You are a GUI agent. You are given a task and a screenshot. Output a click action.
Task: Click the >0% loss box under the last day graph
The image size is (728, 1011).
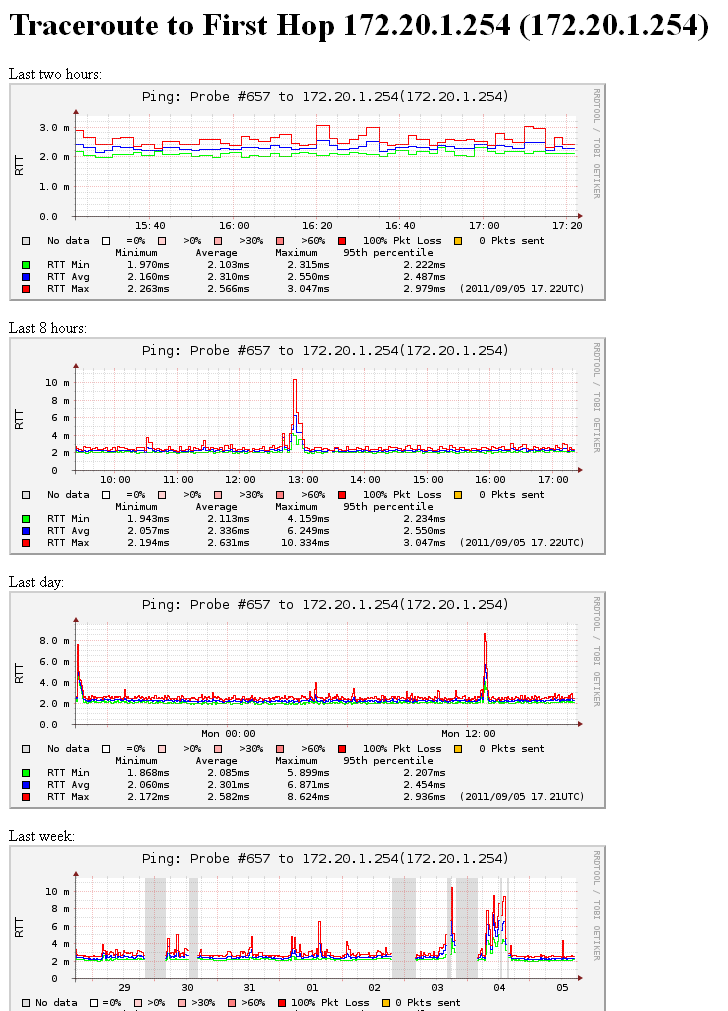coord(162,749)
